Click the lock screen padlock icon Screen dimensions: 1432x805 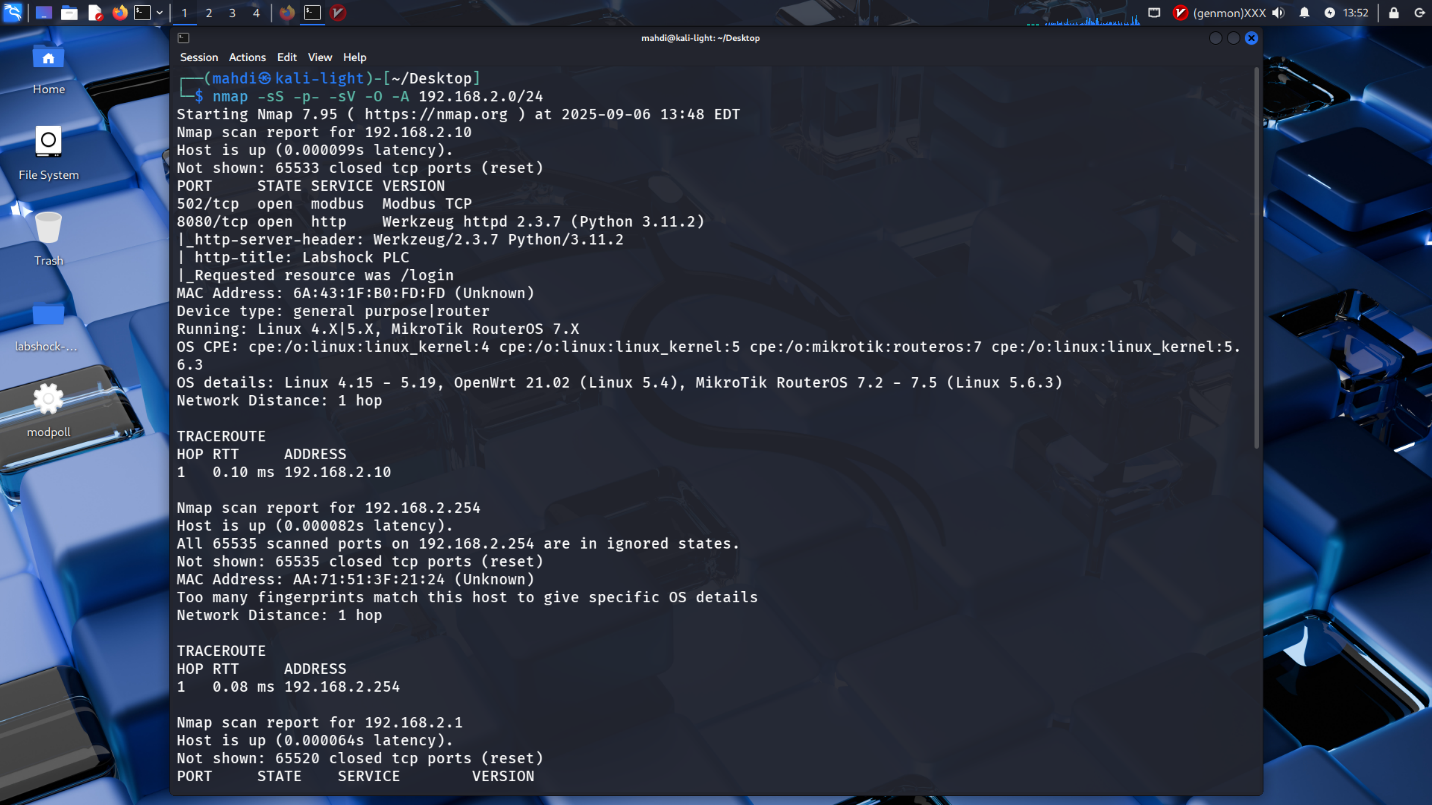[x=1393, y=13]
